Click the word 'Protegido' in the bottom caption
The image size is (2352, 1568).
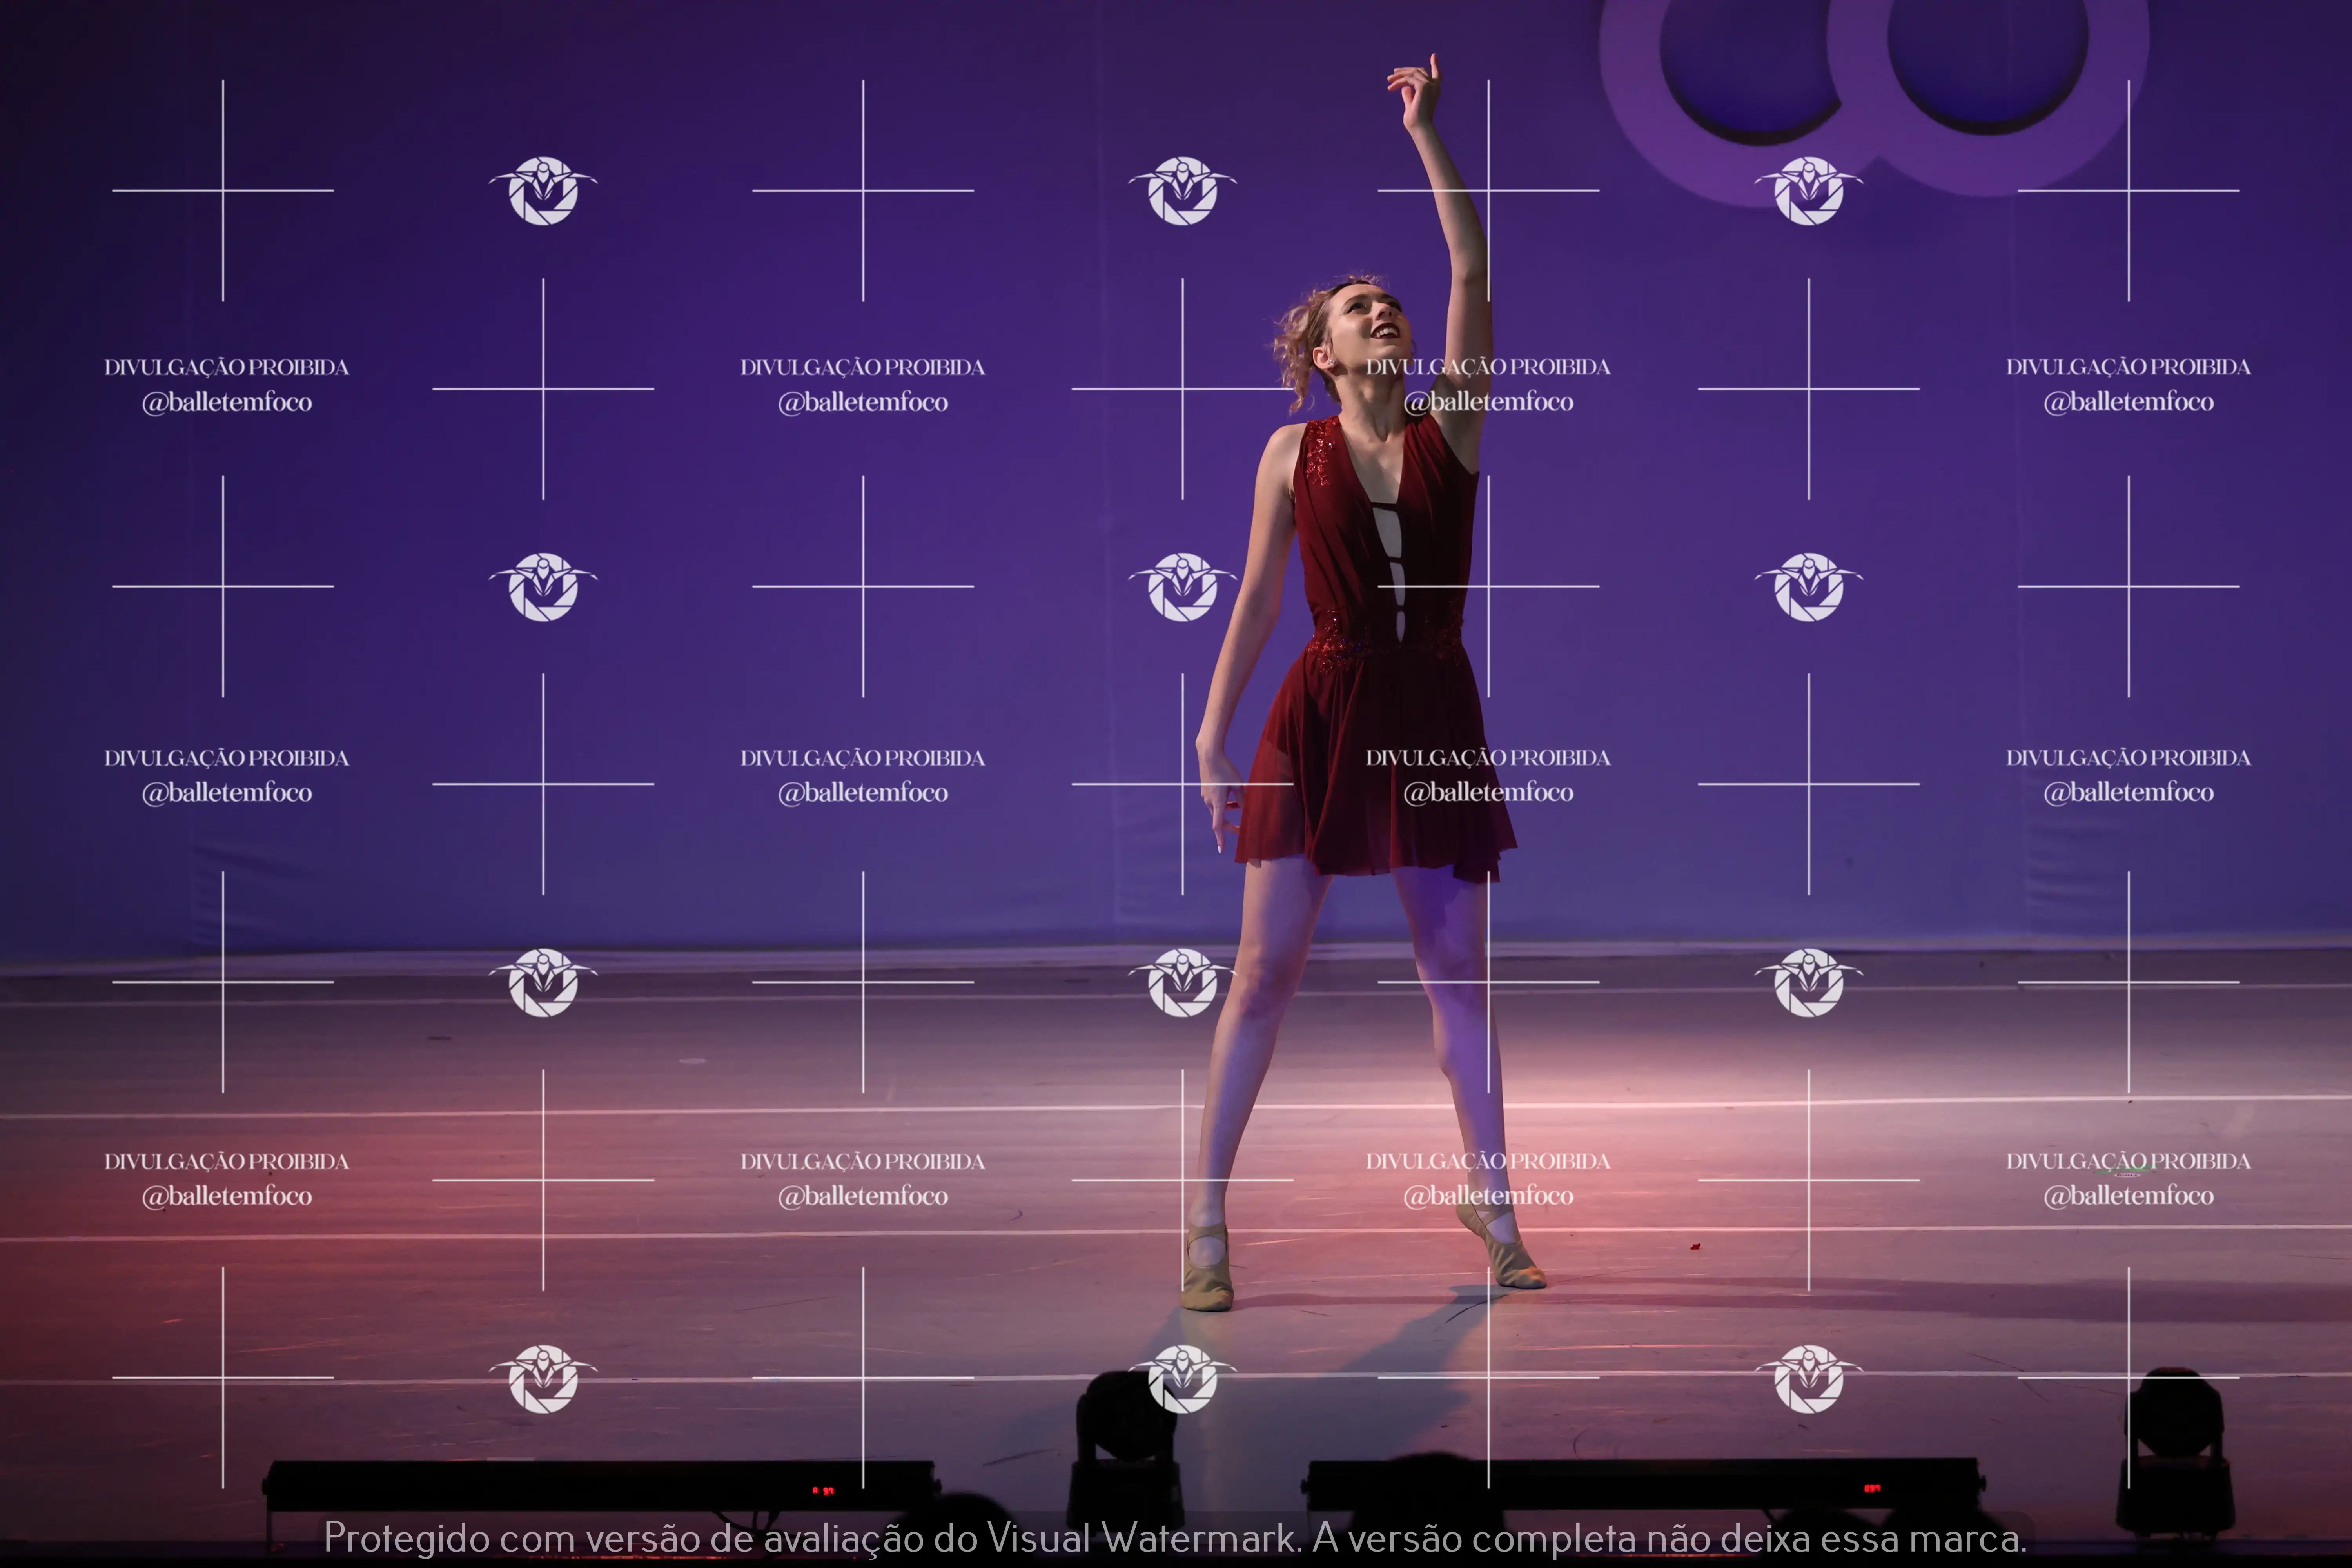point(406,1538)
